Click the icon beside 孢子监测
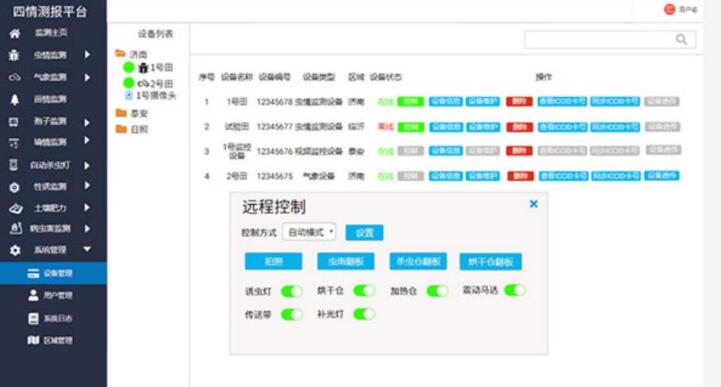The height and width of the screenshot is (387, 721). (14, 122)
